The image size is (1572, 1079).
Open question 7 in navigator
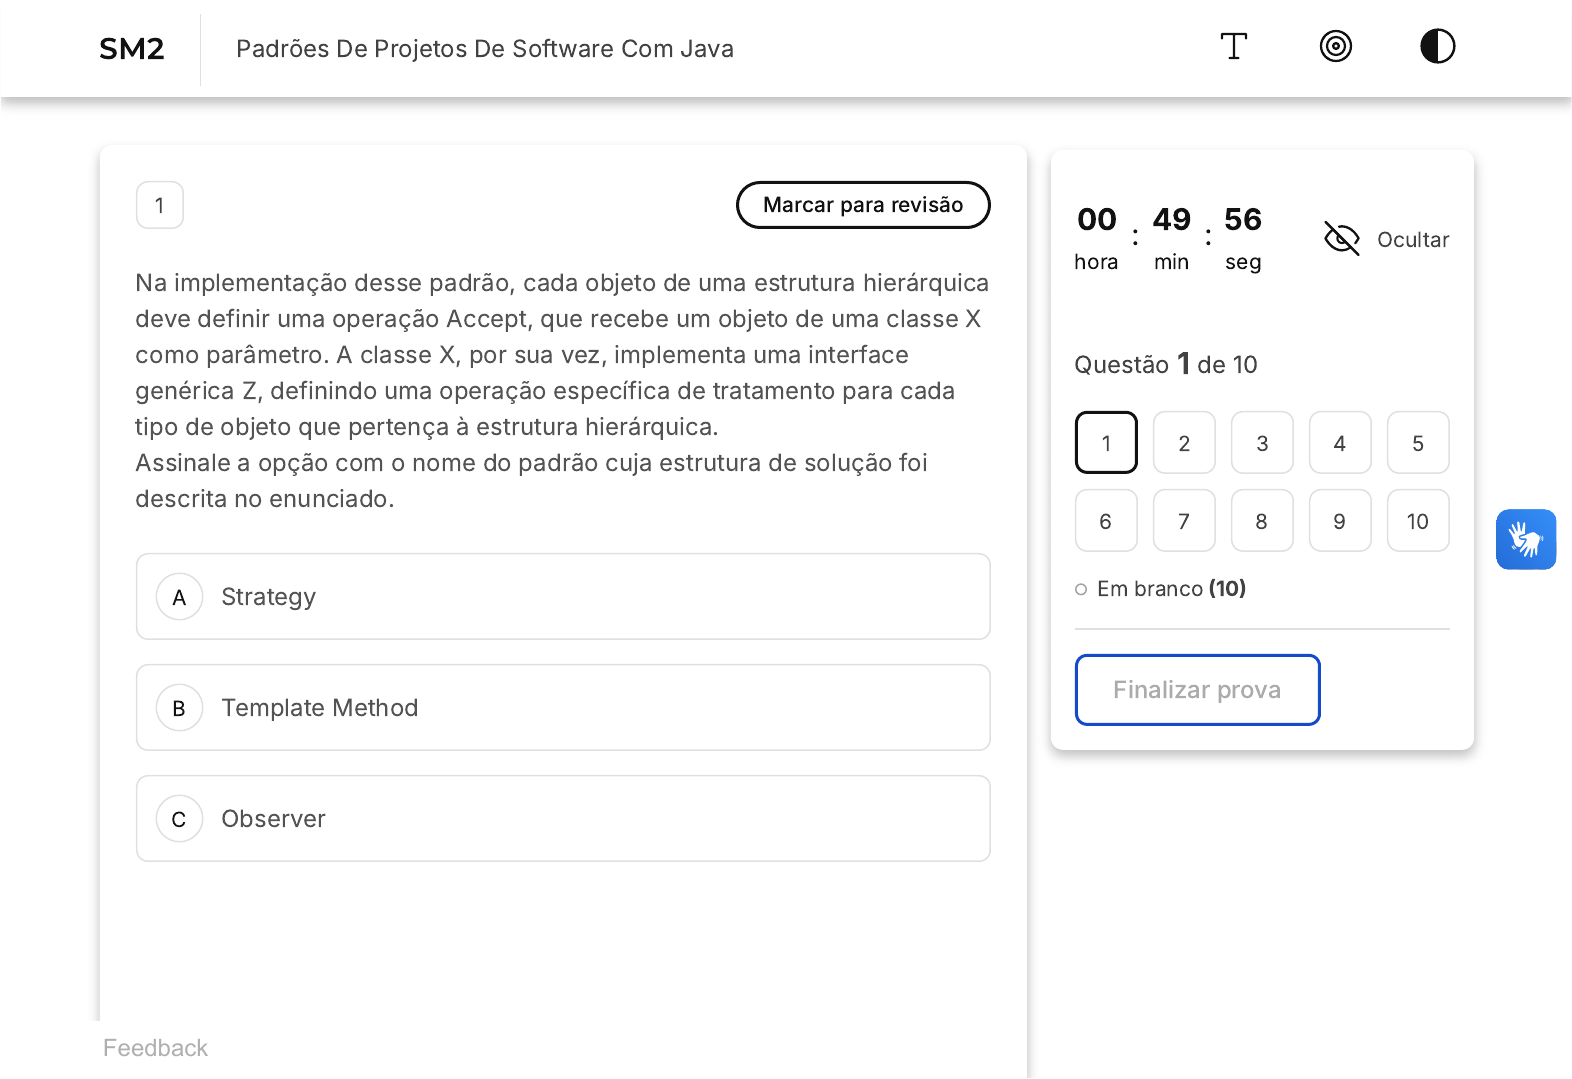(1184, 521)
